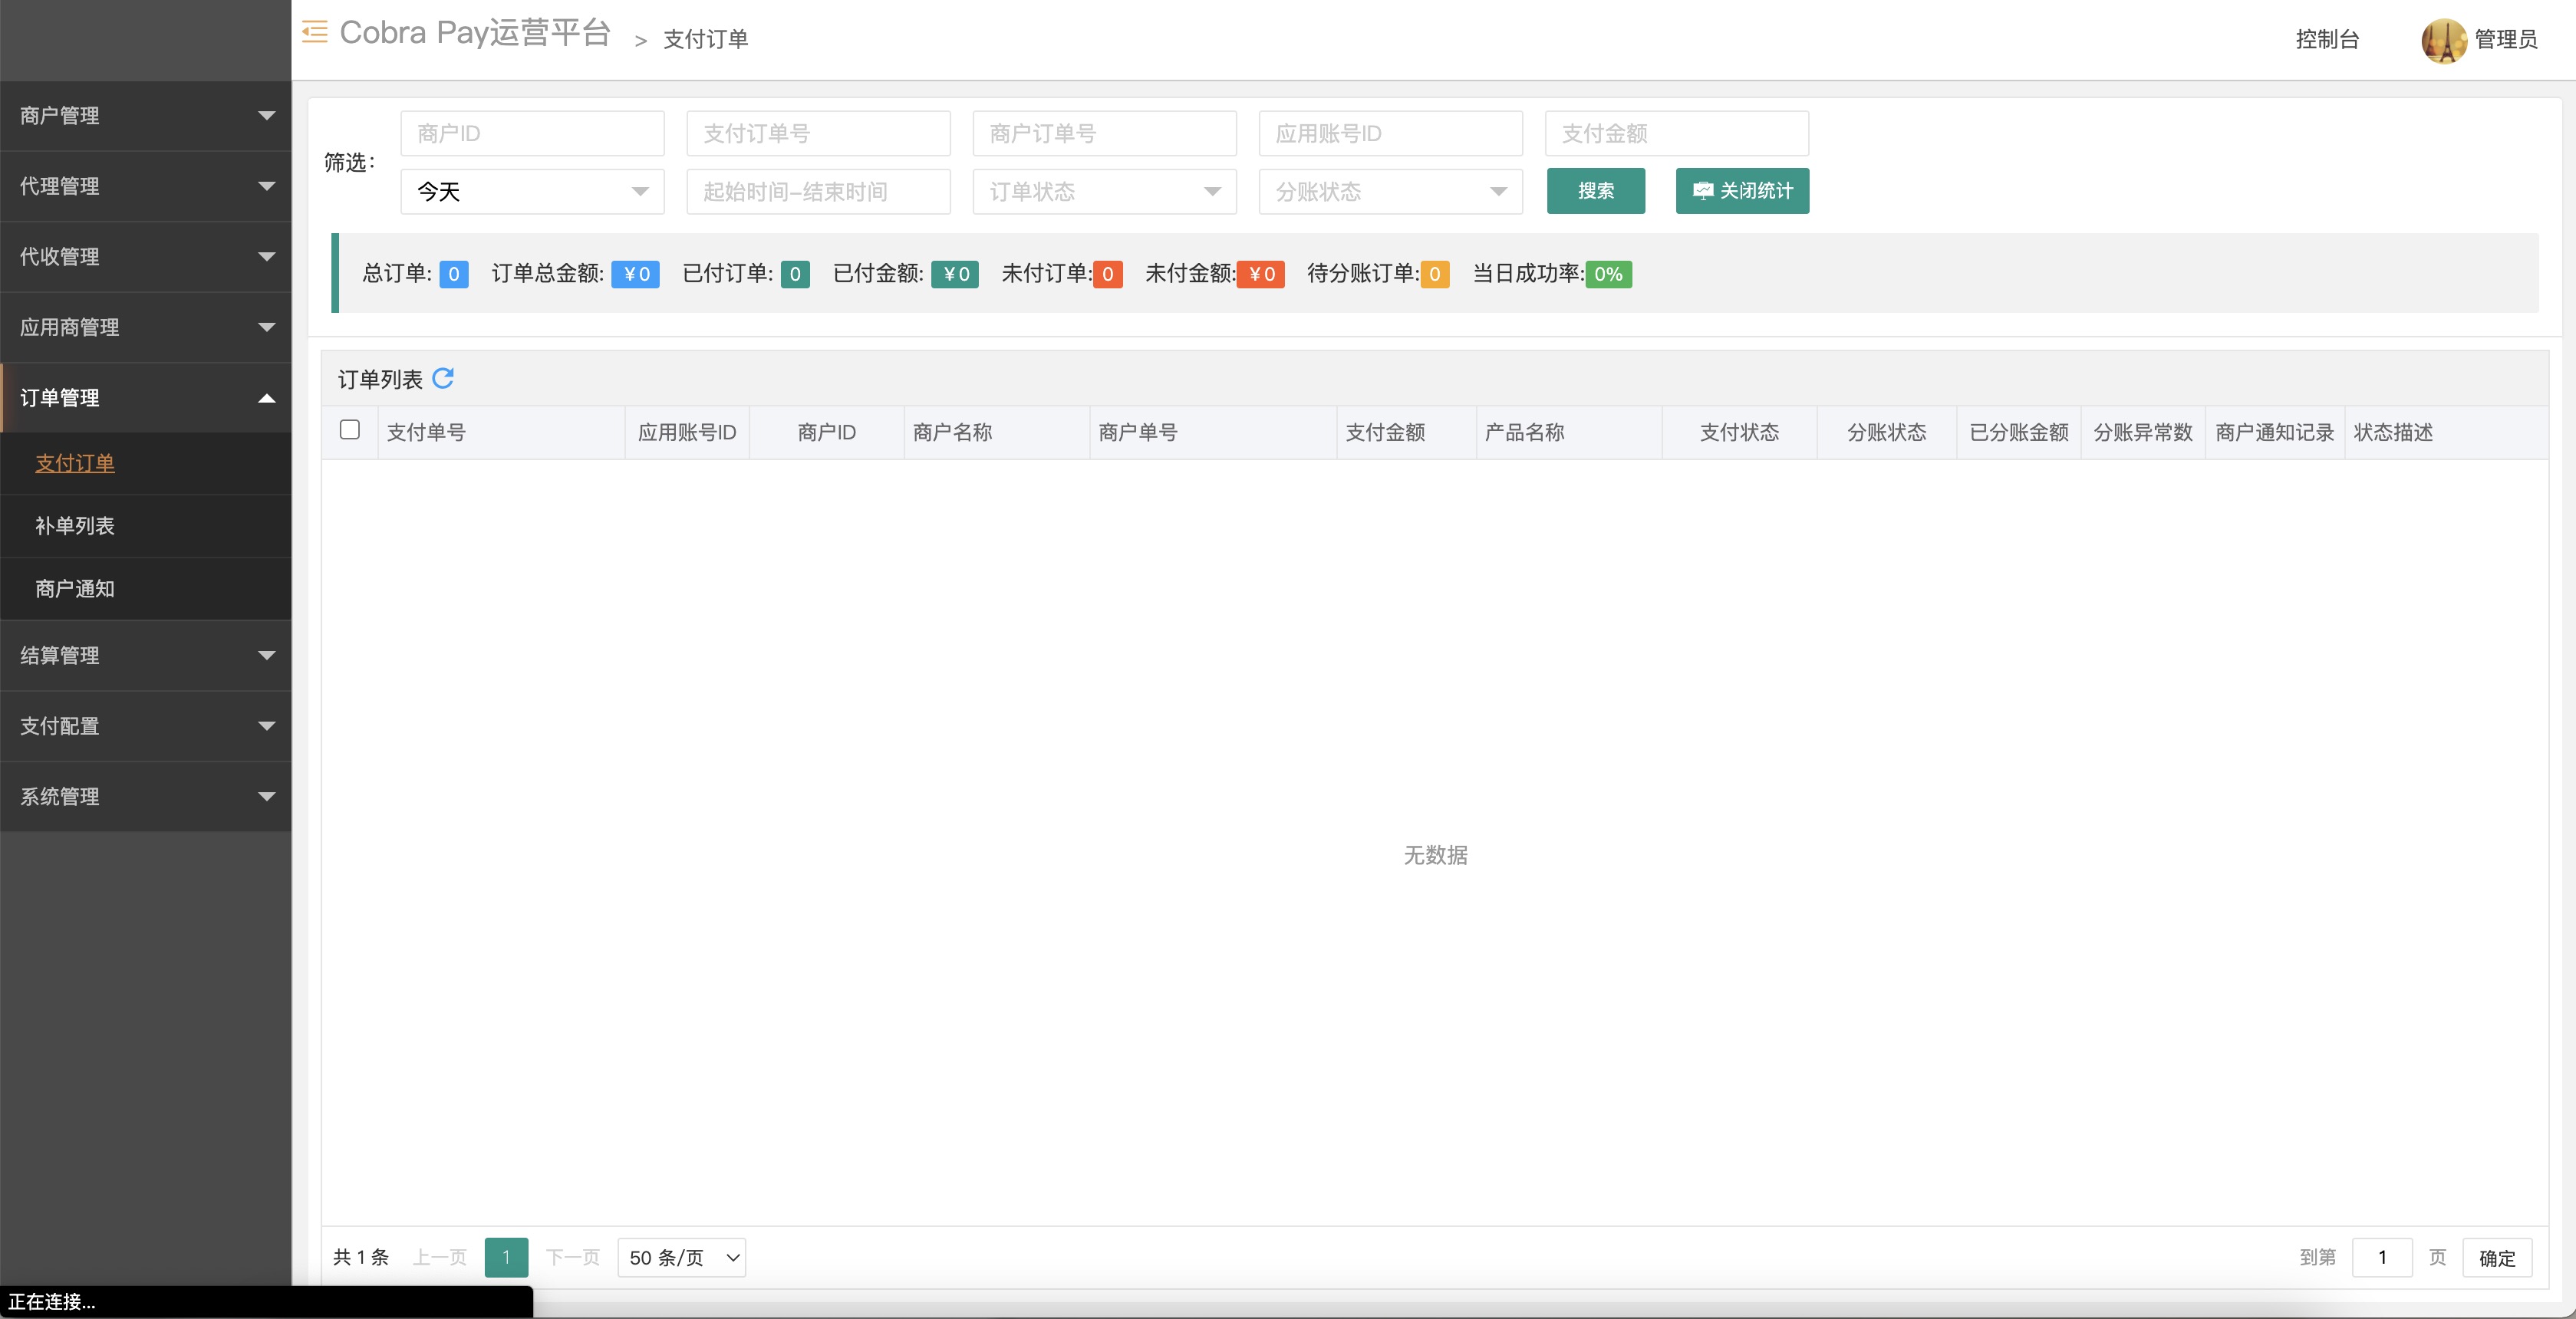2576x1319 pixels.
Task: Expand the 系统管理 sidebar section
Action: point(146,797)
